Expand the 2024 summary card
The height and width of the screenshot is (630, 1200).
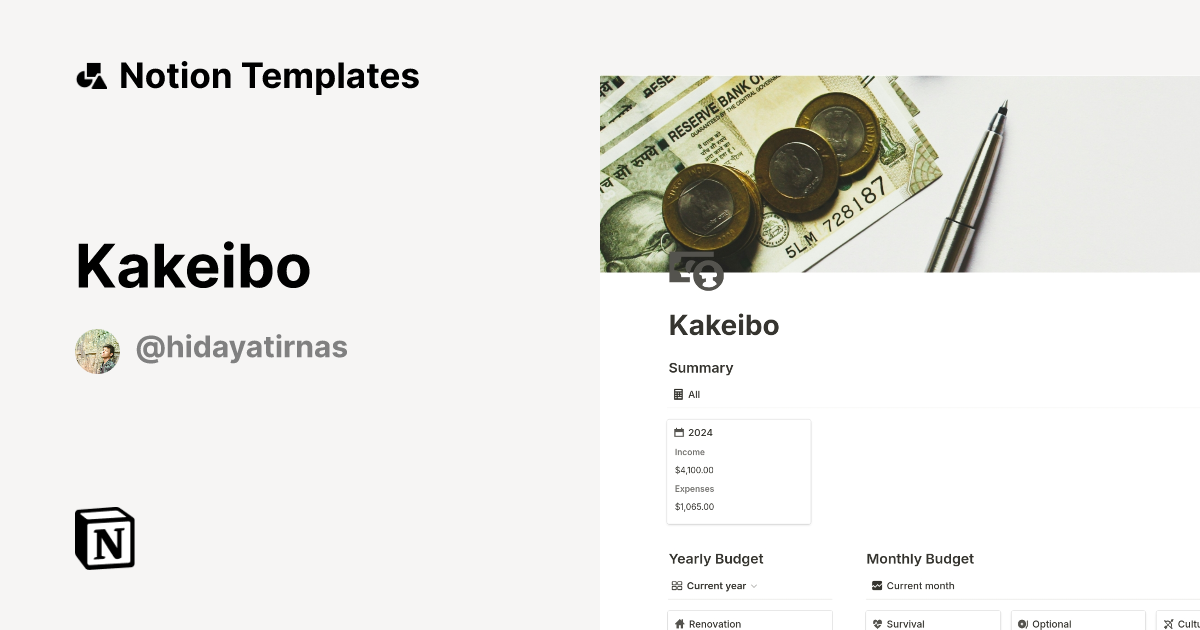click(739, 470)
